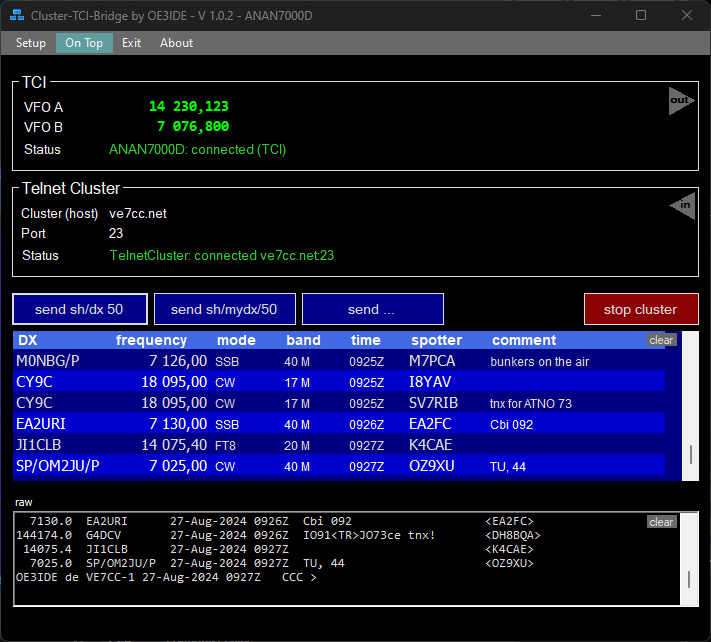Minimize the Cluster-TCI-Bridge window

coord(596,15)
